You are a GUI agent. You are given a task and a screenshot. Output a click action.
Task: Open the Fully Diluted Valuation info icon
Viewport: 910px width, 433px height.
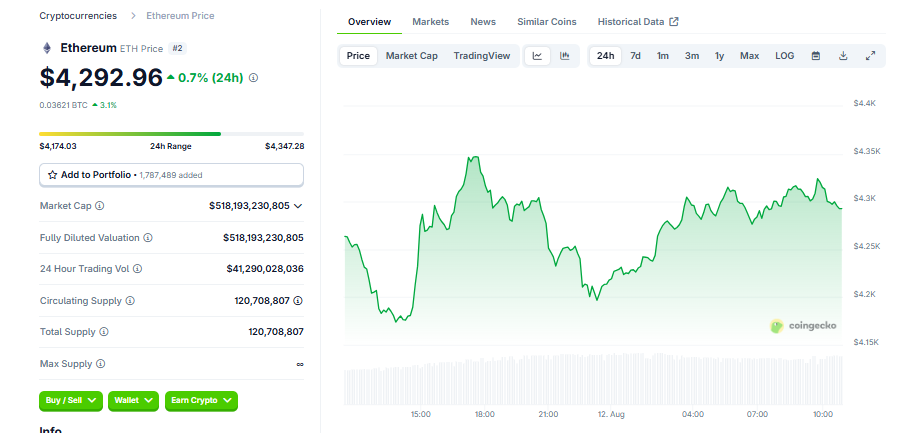(148, 237)
